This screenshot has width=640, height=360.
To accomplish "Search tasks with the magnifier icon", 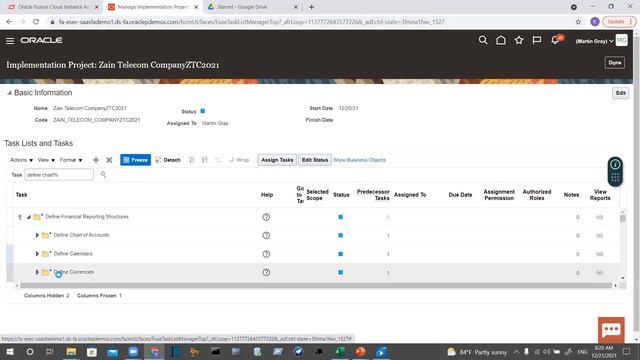I will (x=103, y=175).
